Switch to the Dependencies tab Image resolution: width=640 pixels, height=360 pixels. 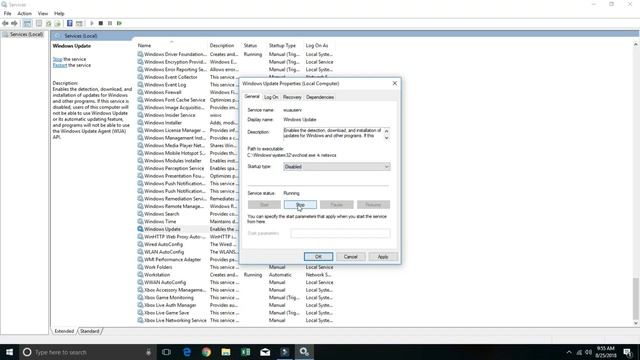(320, 97)
